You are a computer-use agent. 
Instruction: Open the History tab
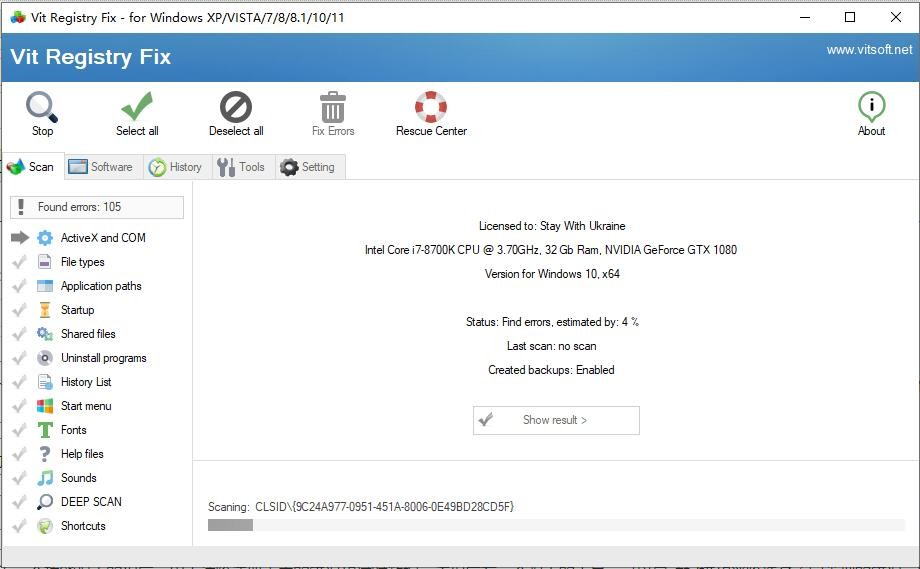pos(177,167)
